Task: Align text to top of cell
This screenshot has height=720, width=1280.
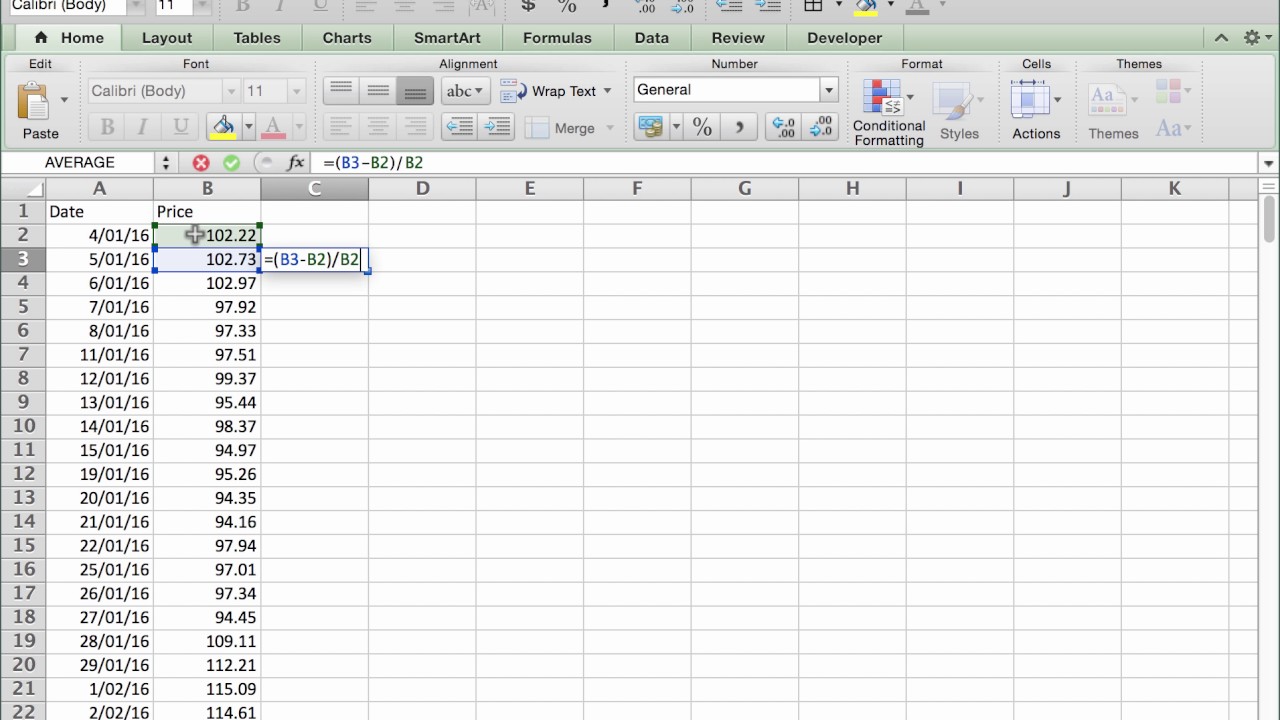Action: pyautogui.click(x=341, y=91)
